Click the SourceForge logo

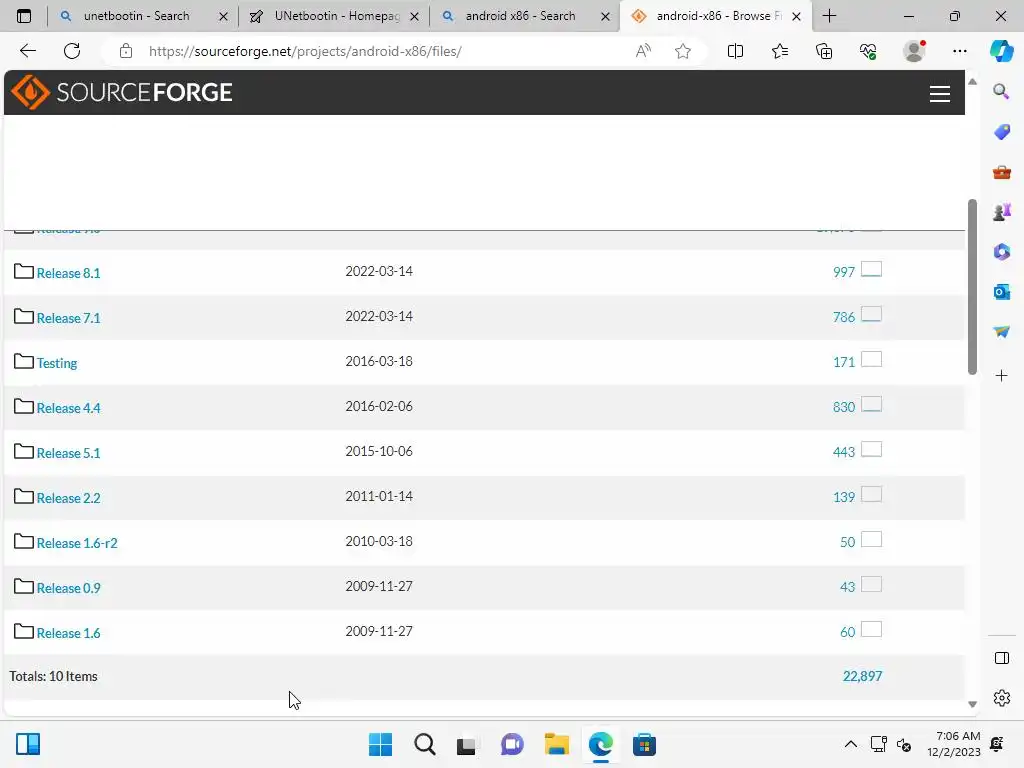121,92
